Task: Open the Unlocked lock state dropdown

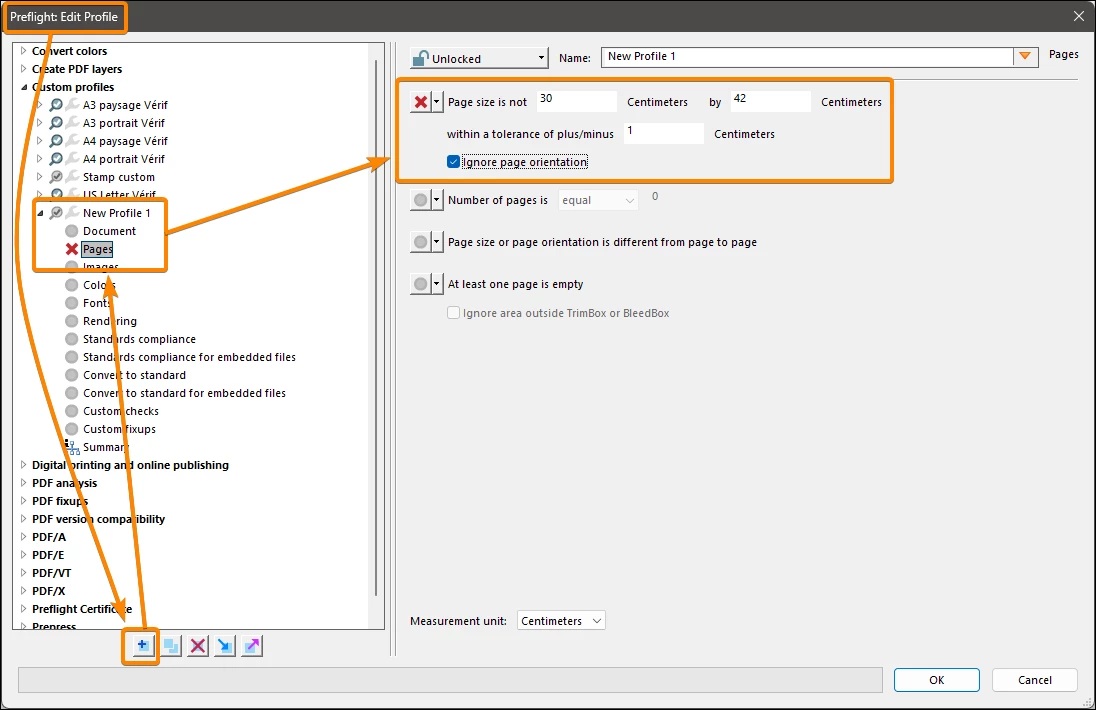Action: [479, 58]
